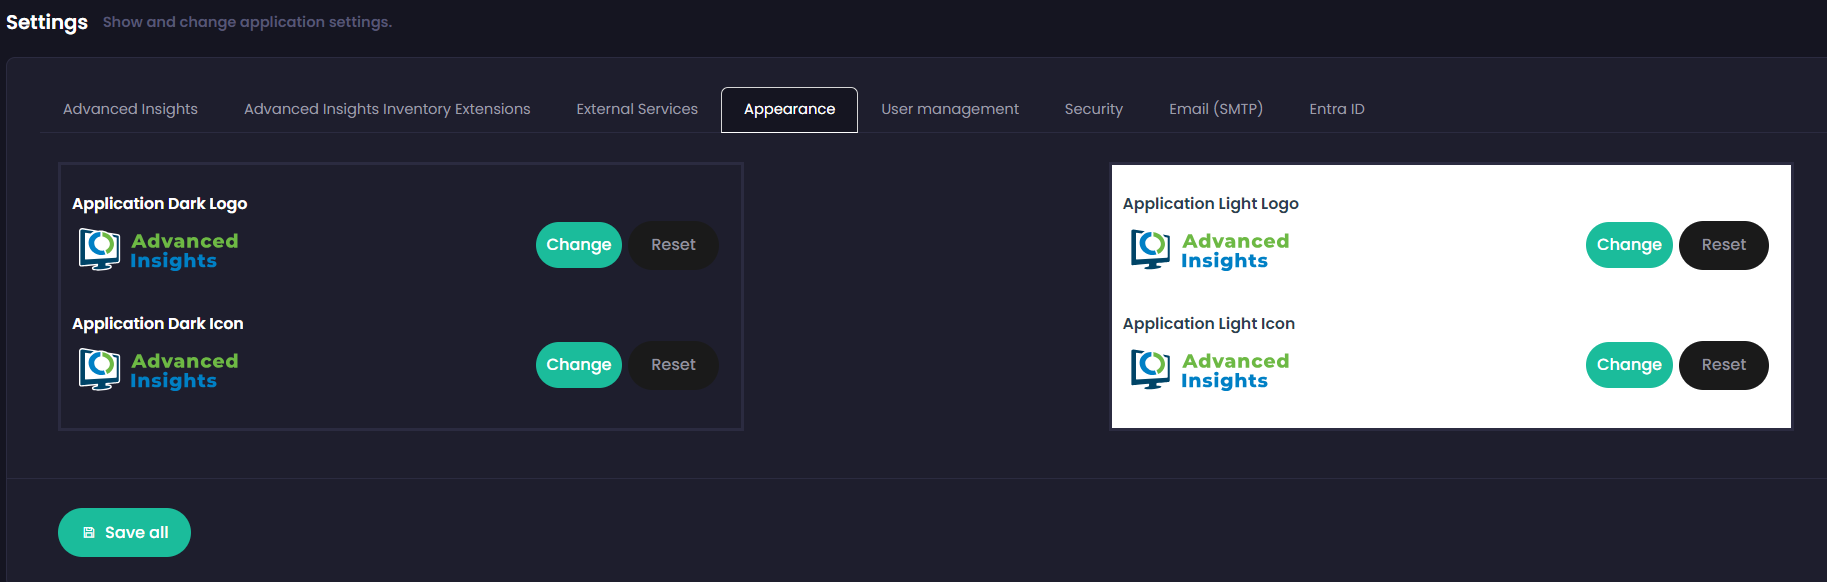Open the User management tab

click(x=949, y=109)
